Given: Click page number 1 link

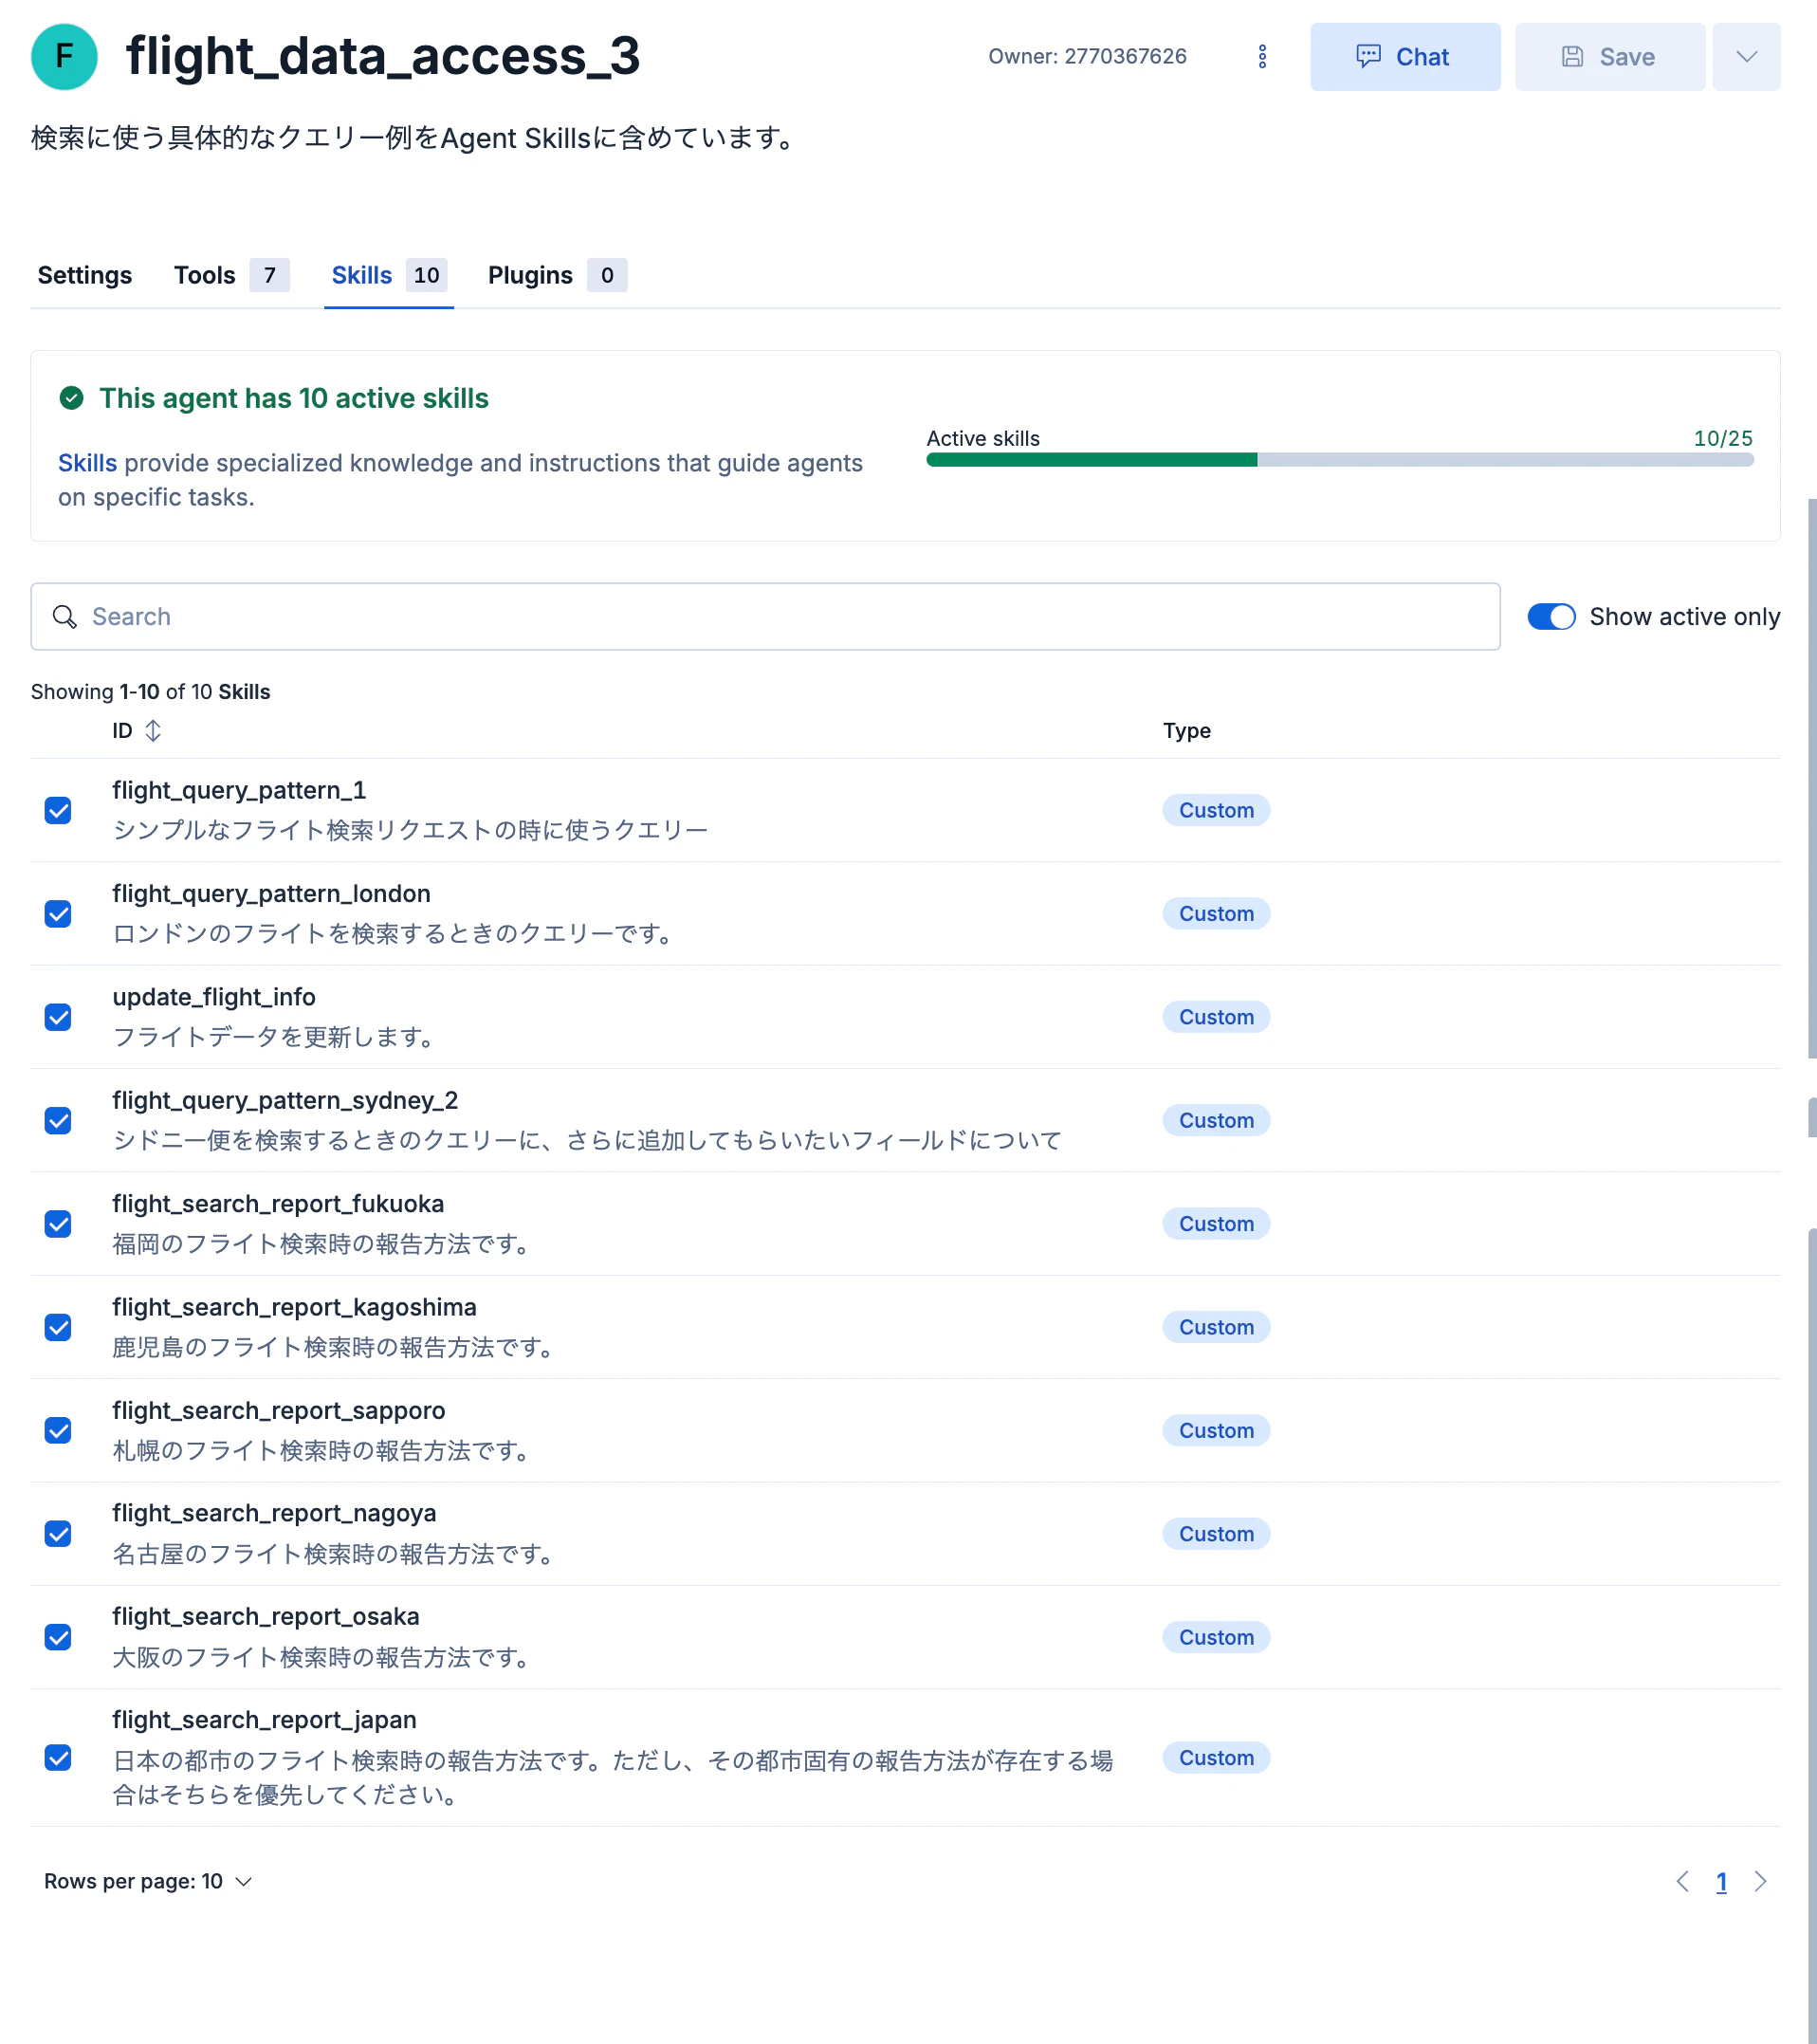Looking at the screenshot, I should tap(1721, 1882).
